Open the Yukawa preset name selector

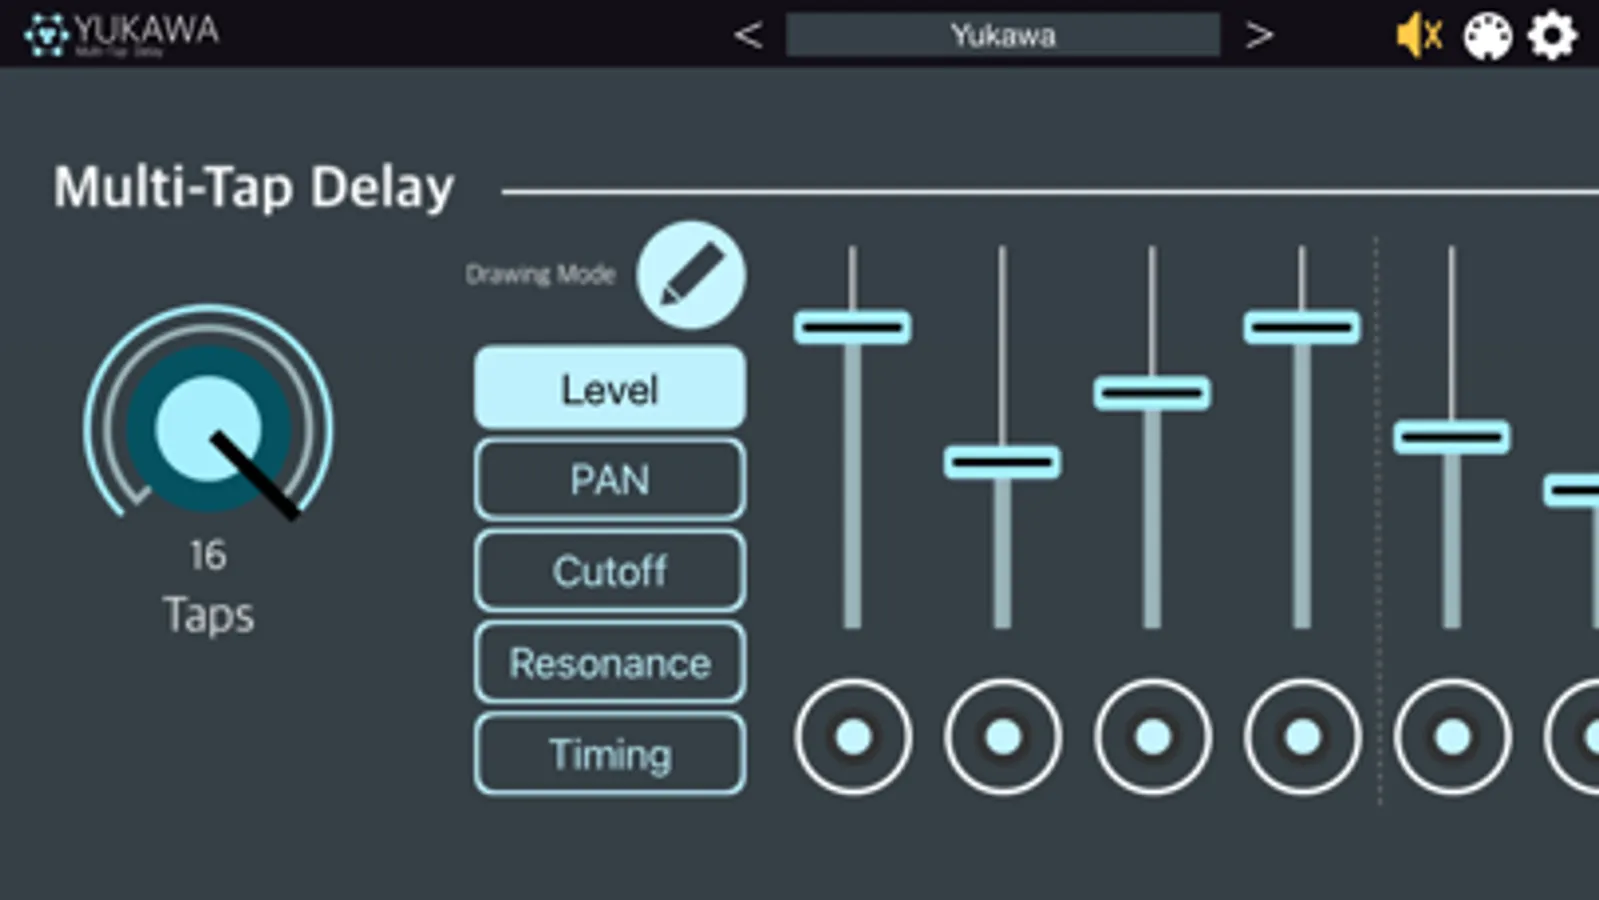(x=1003, y=36)
